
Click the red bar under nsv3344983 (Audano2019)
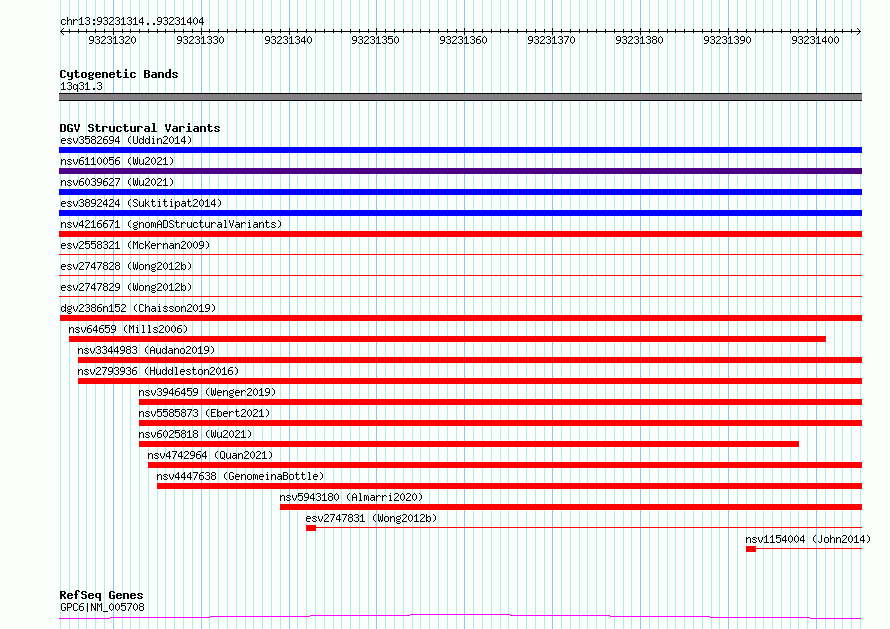click(470, 360)
